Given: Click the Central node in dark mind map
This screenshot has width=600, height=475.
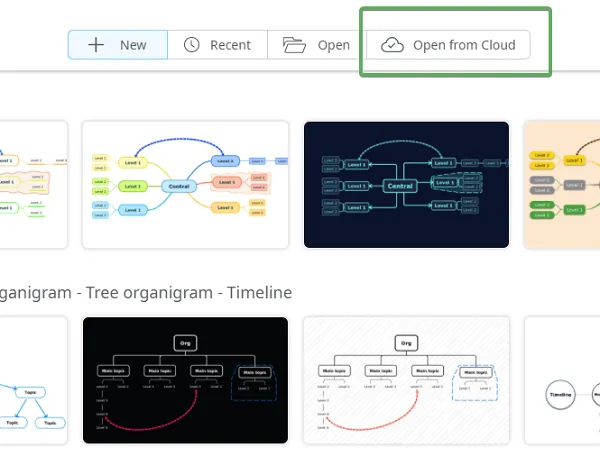Looking at the screenshot, I should [x=399, y=185].
